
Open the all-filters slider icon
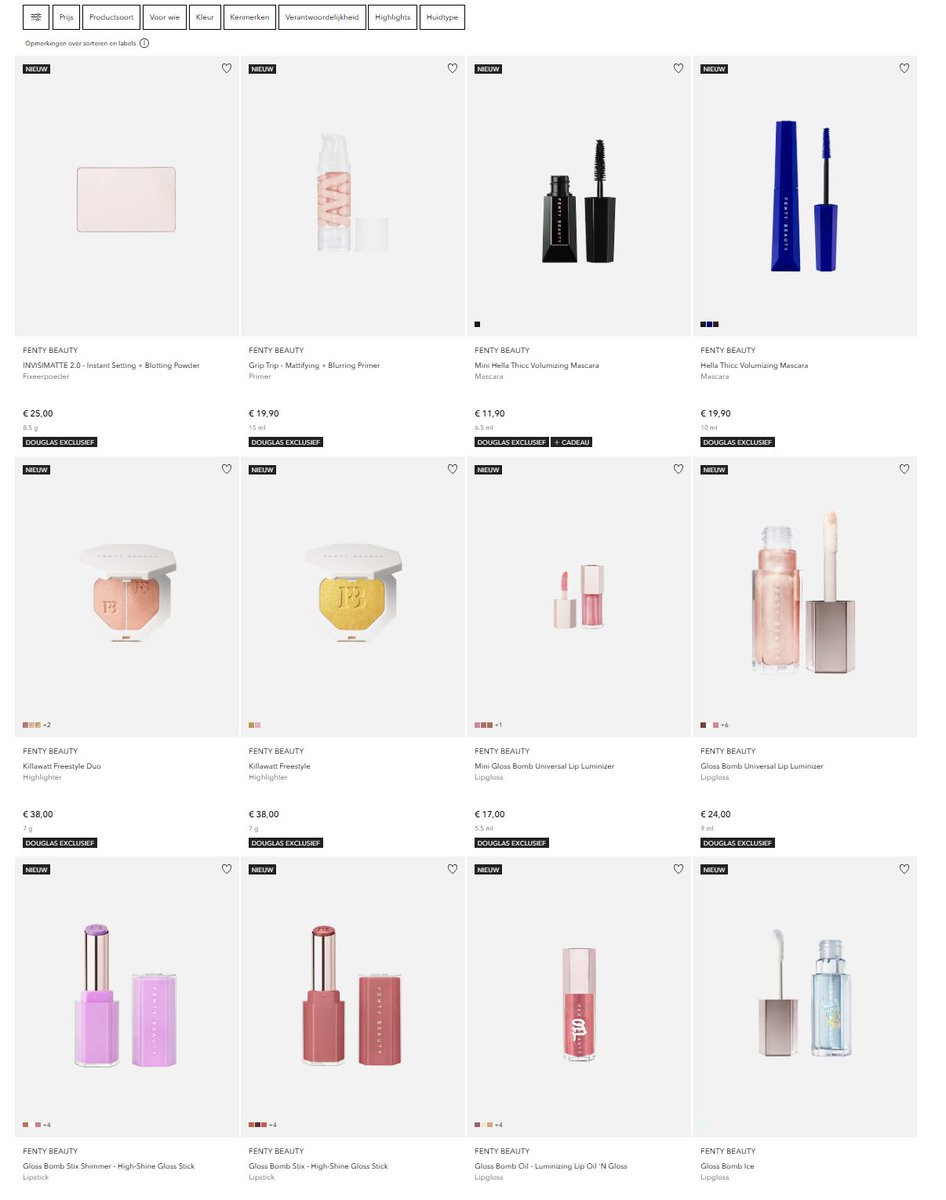pyautogui.click(x=36, y=17)
